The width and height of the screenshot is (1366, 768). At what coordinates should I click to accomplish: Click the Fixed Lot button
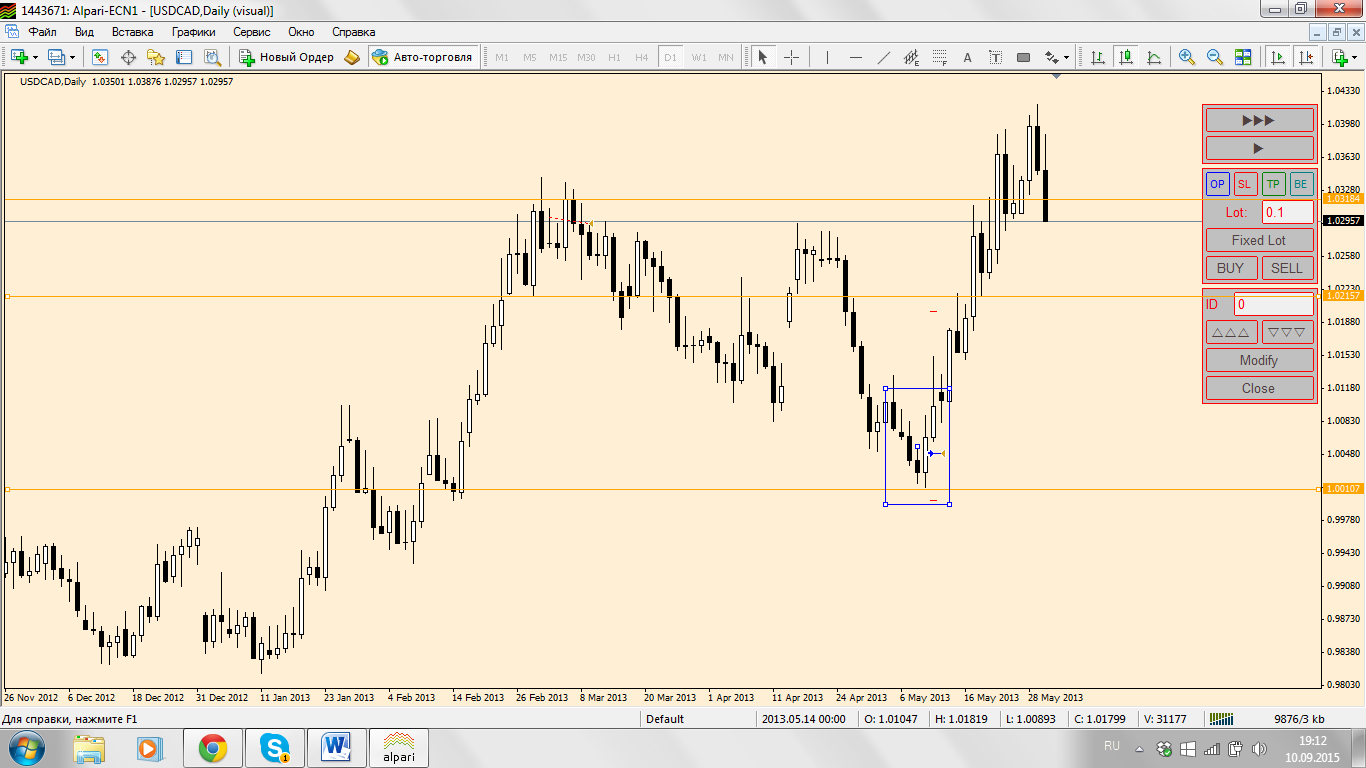[x=1259, y=240]
